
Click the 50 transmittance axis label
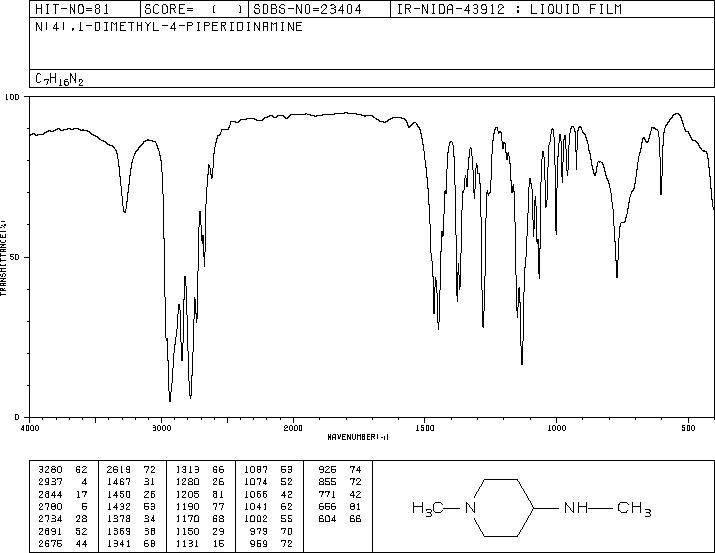point(15,257)
